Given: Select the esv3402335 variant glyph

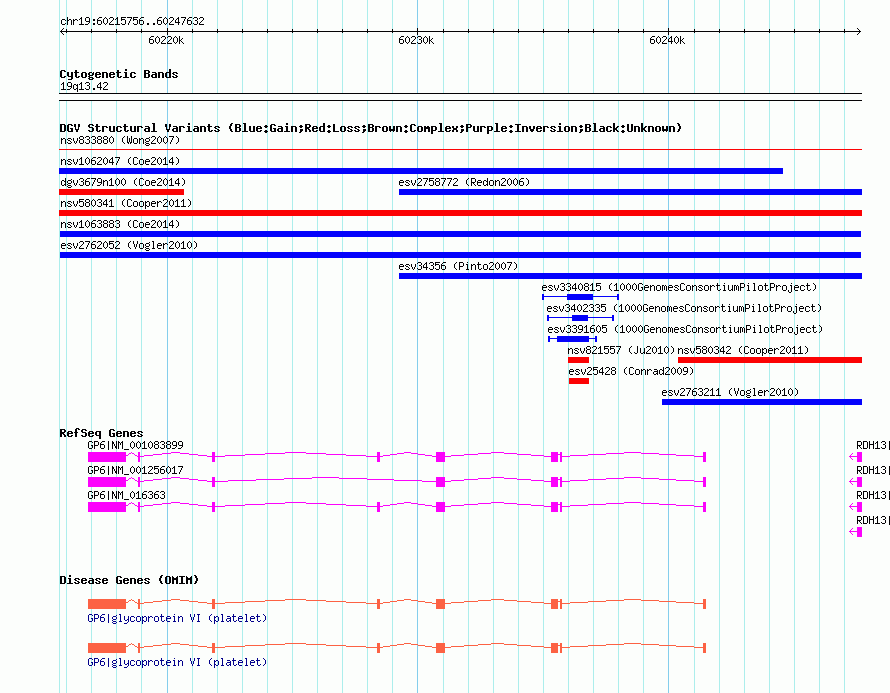Looking at the screenshot, I should pyautogui.click(x=580, y=318).
